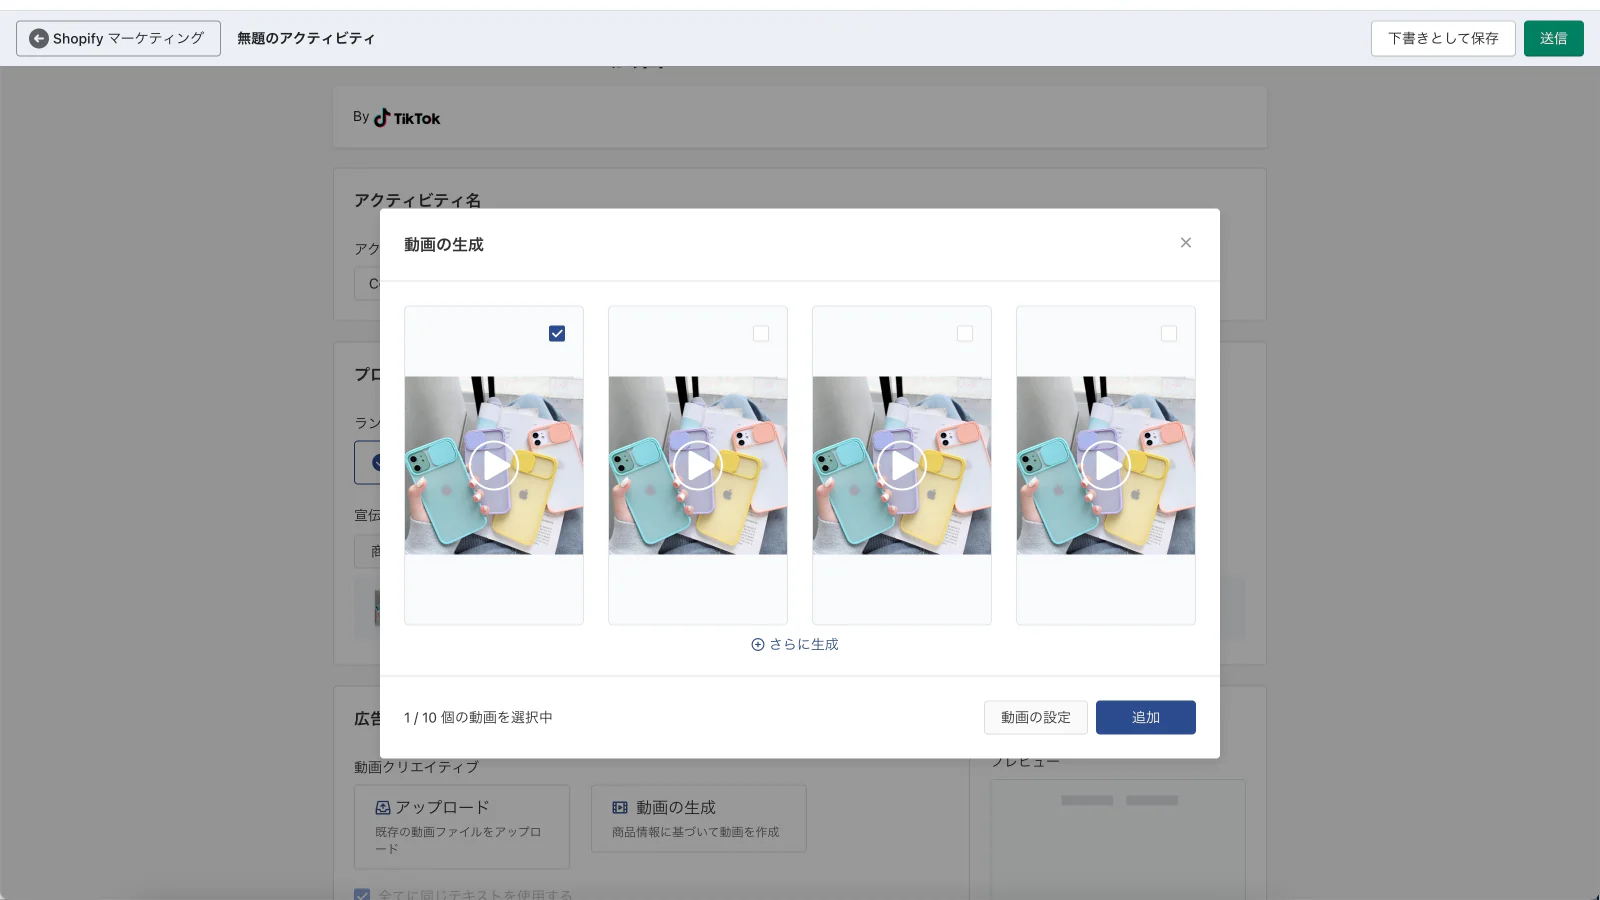Open 動画の設定 video settings

pos(1036,718)
